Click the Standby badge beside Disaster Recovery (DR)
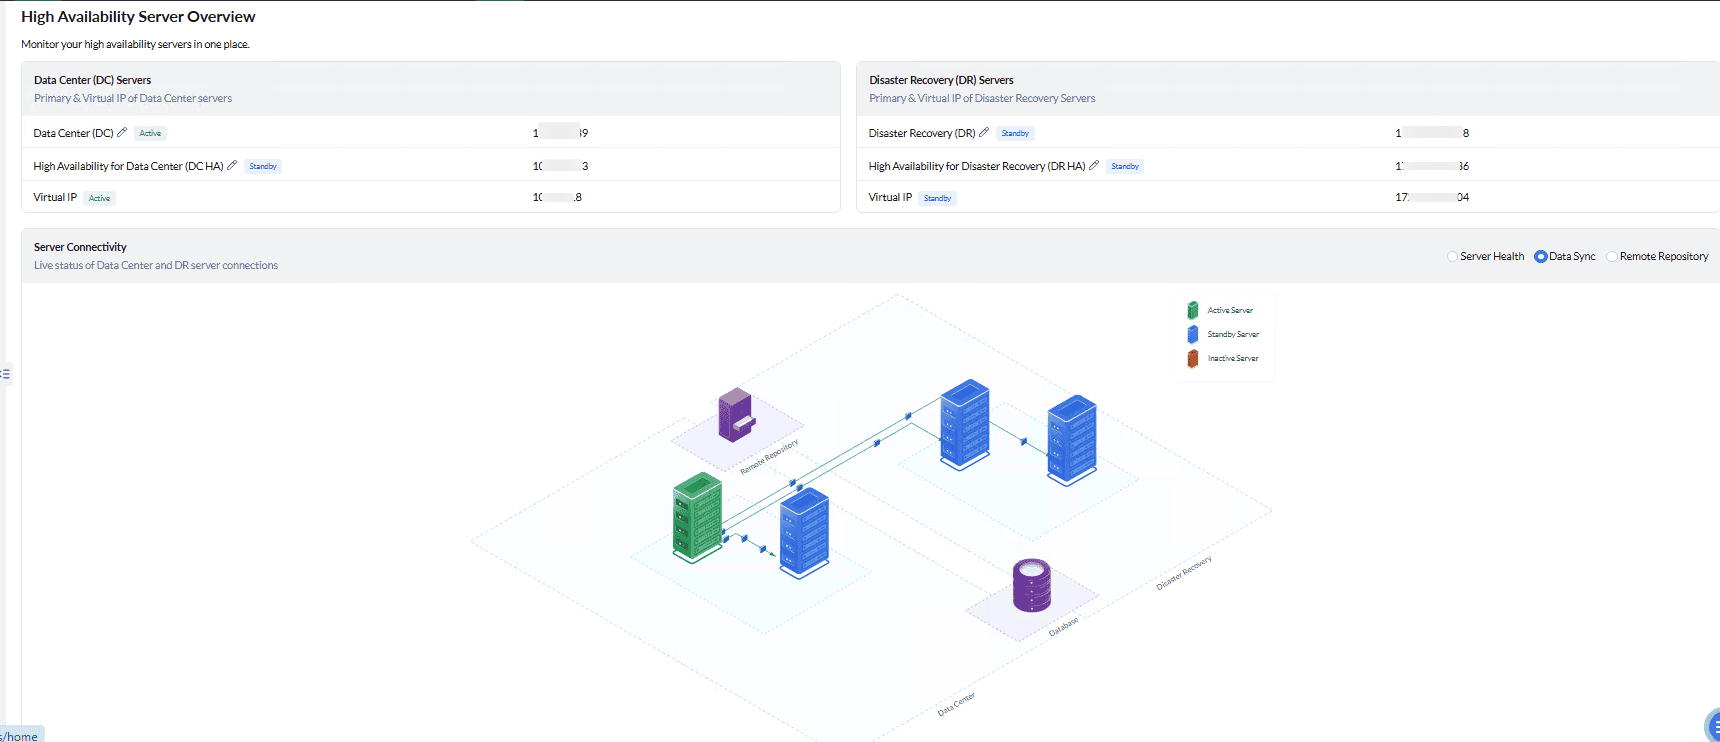Screen dimensions: 1720x742 [x=1015, y=133]
